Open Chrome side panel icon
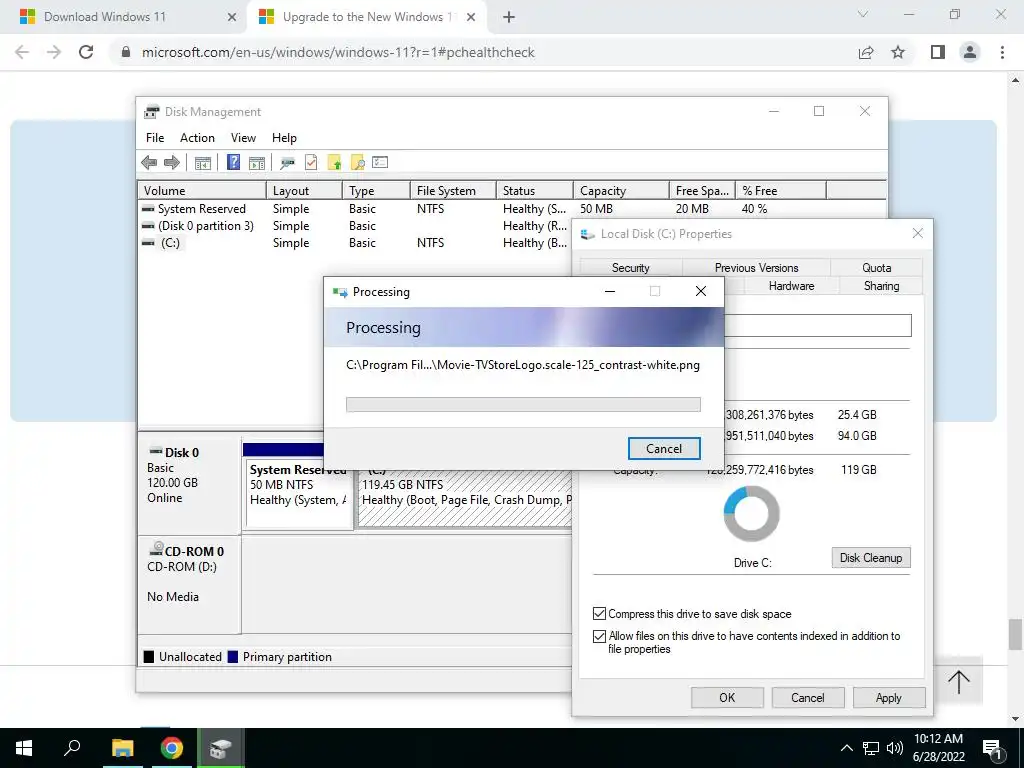 (x=938, y=52)
